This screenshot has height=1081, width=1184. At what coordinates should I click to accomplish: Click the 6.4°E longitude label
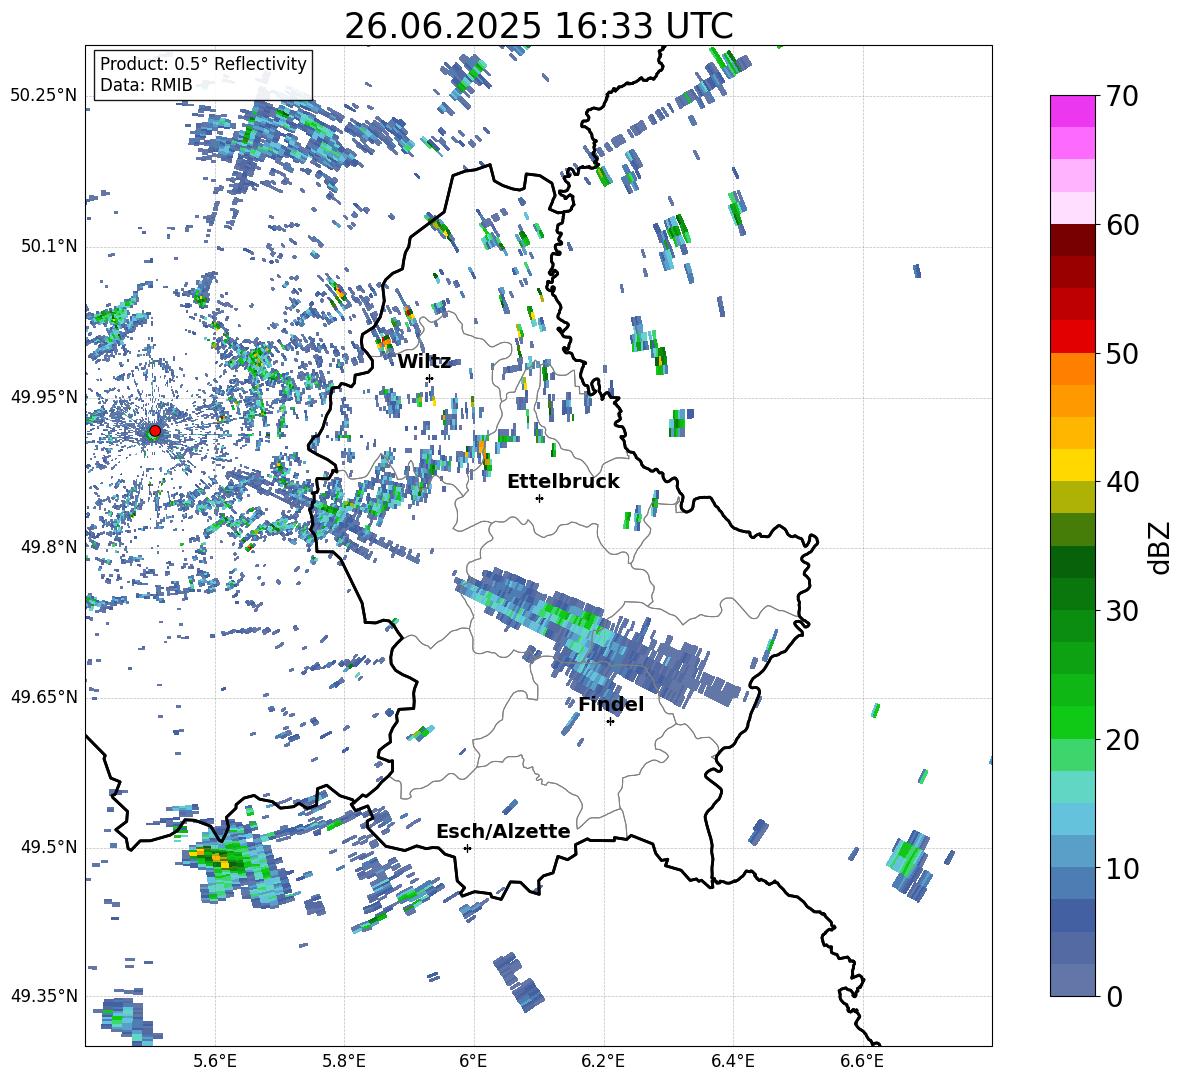coord(732,1061)
